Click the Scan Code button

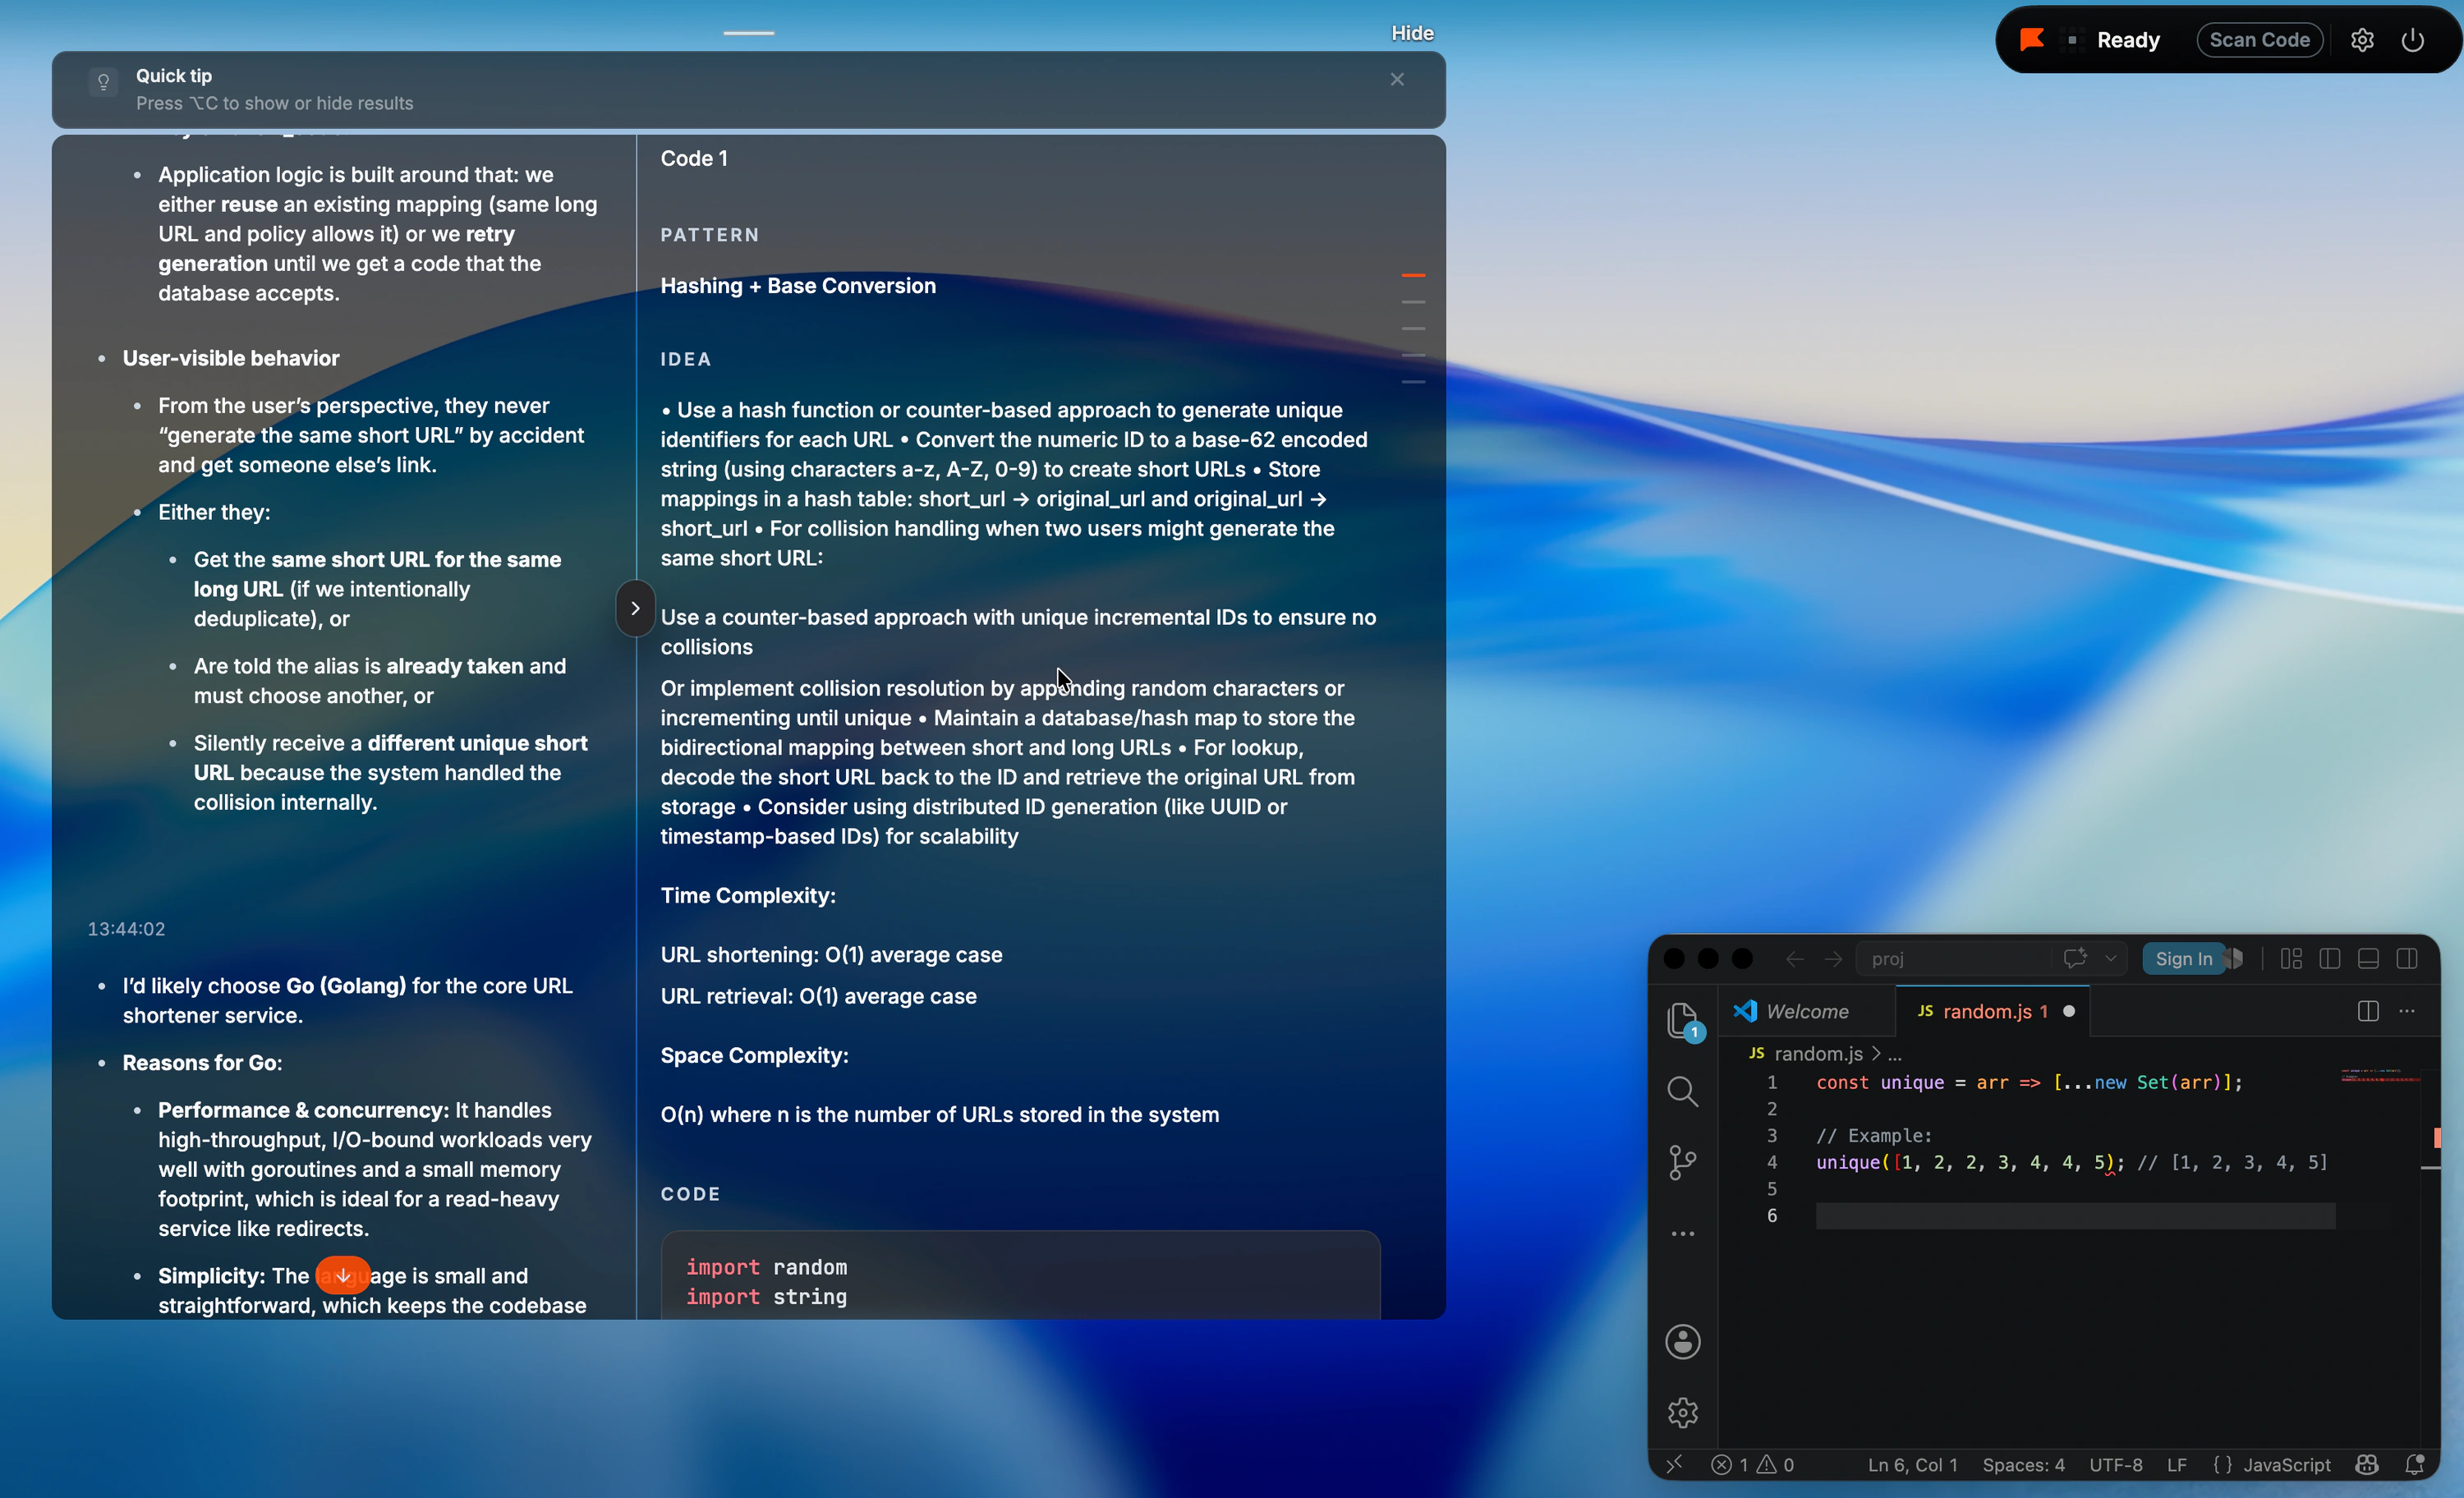point(2259,40)
